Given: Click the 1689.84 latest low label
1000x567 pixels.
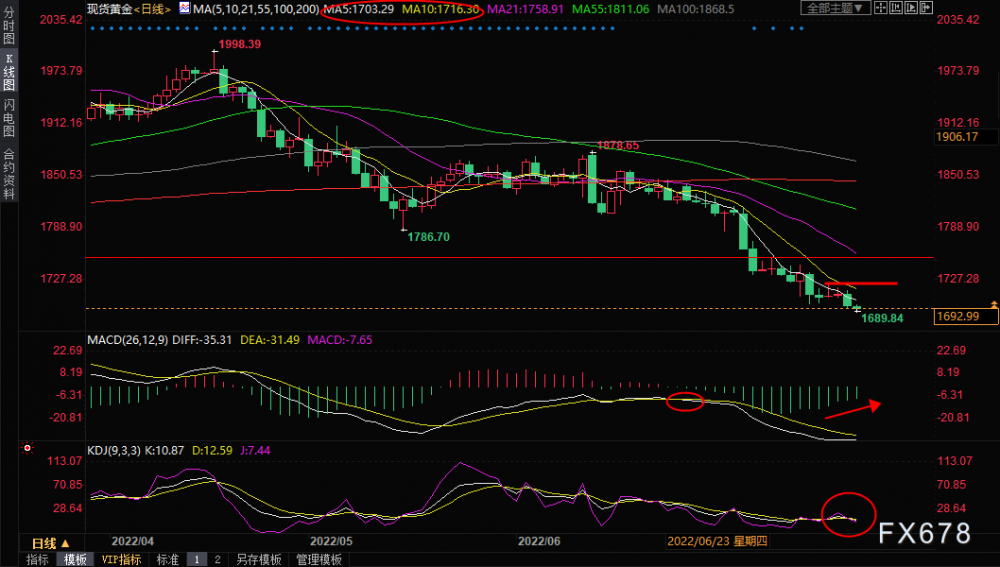Looking at the screenshot, I should click(882, 318).
